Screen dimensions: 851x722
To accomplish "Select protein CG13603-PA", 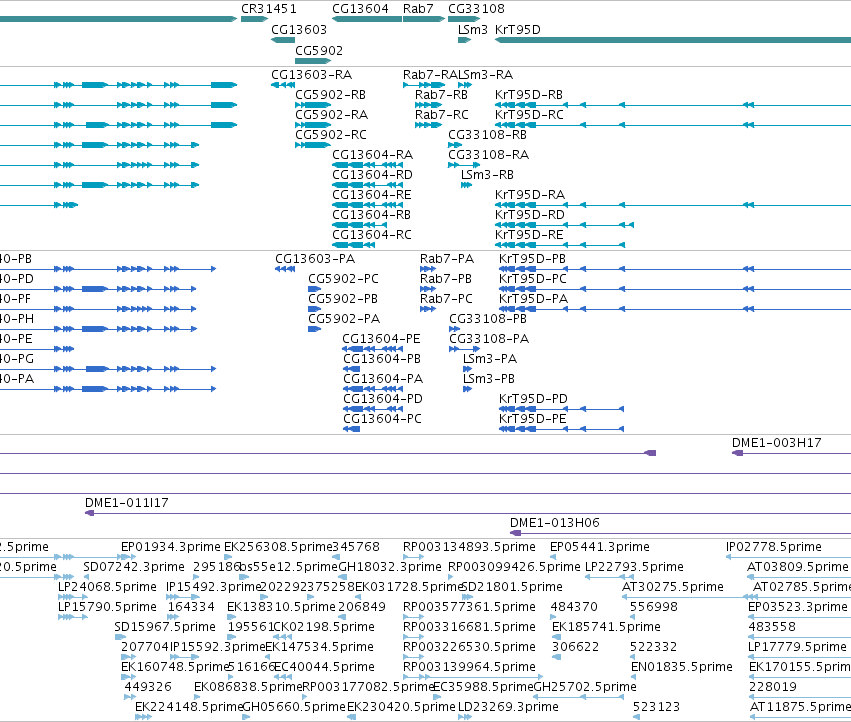I will point(315,259).
